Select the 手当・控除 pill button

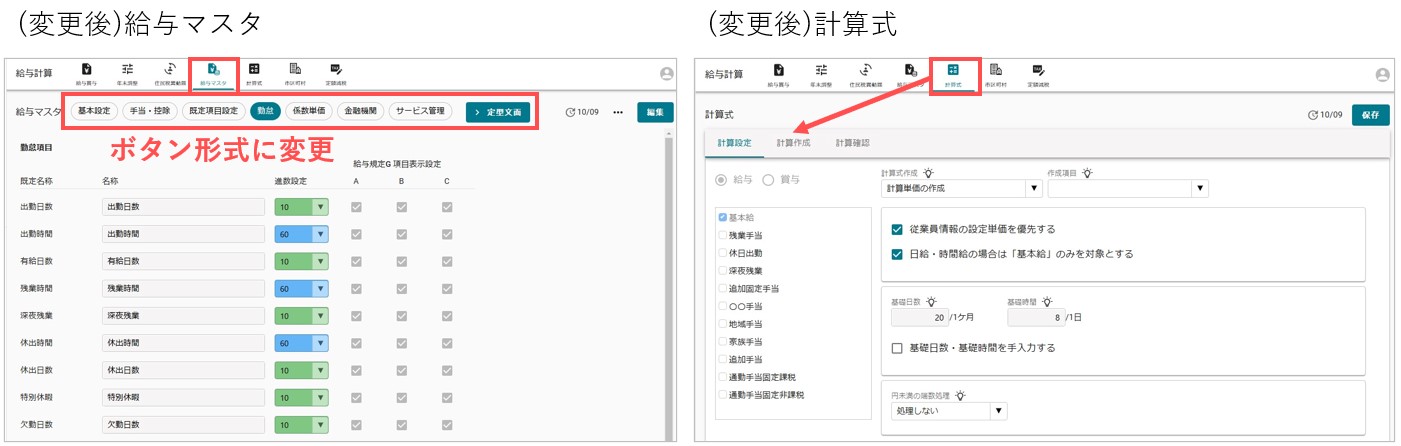[152, 112]
